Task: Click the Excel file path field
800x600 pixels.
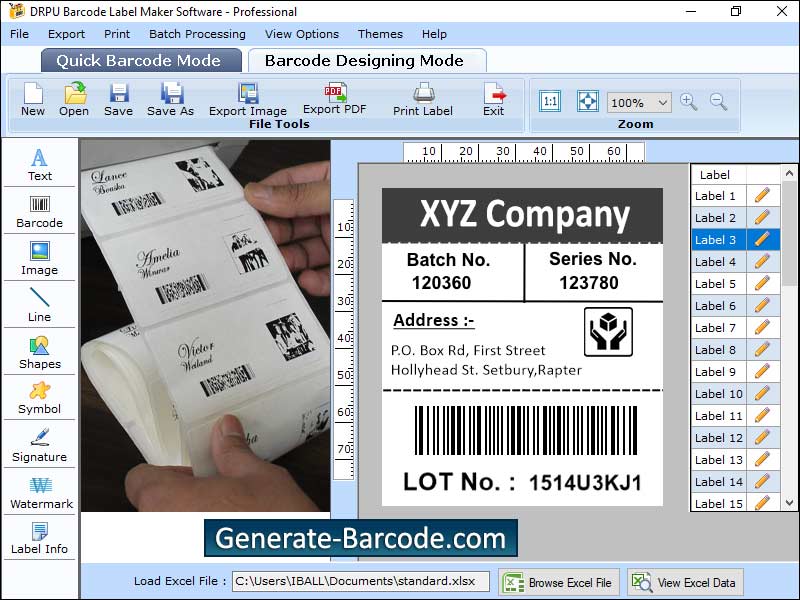Action: [x=360, y=582]
